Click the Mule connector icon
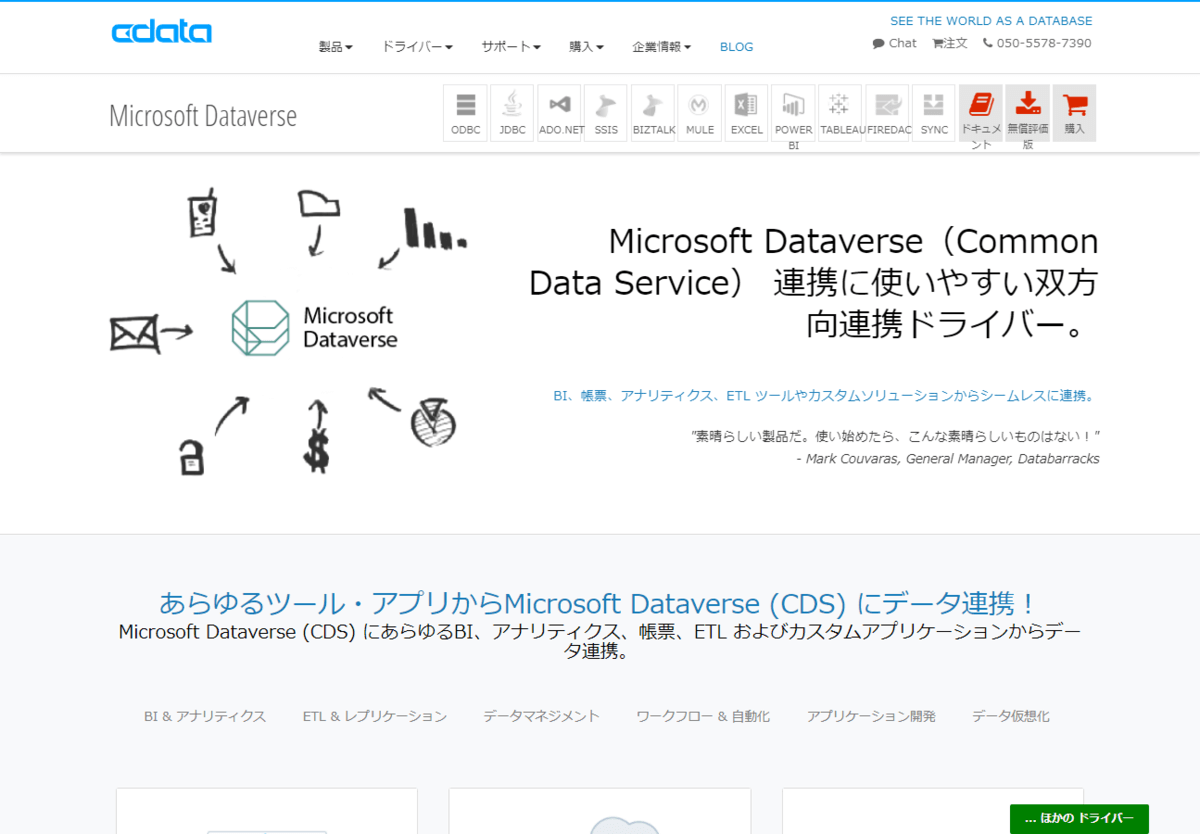1200x834 pixels. click(700, 113)
